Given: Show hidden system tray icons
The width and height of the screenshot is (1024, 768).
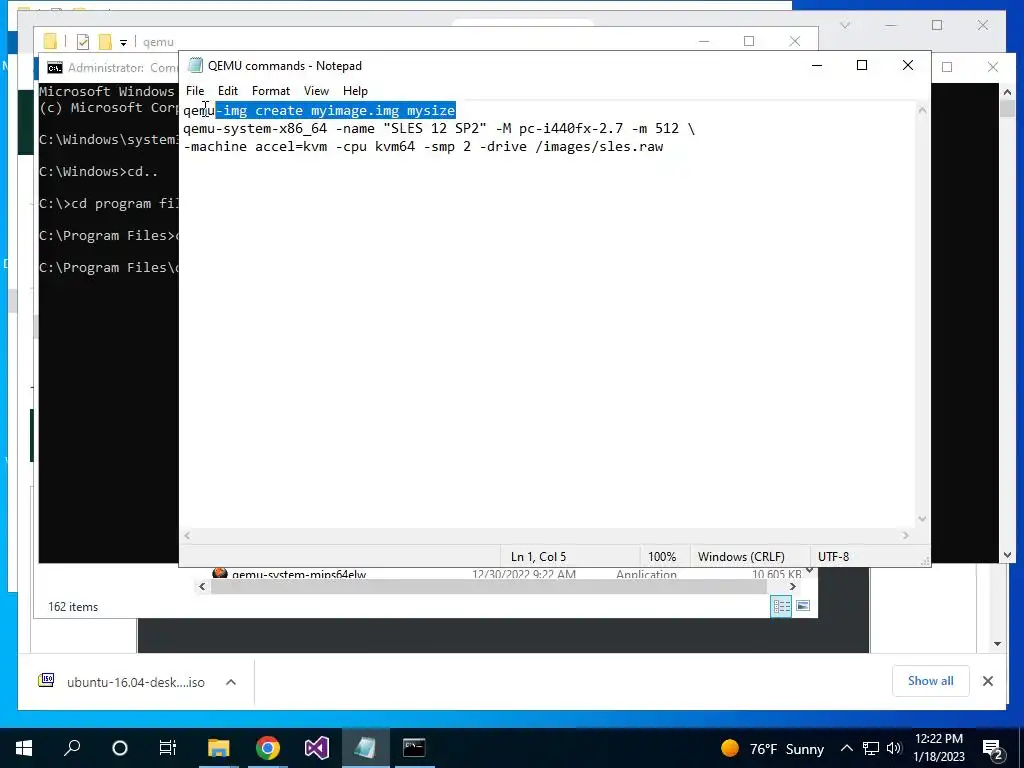Looking at the screenshot, I should (x=846, y=748).
